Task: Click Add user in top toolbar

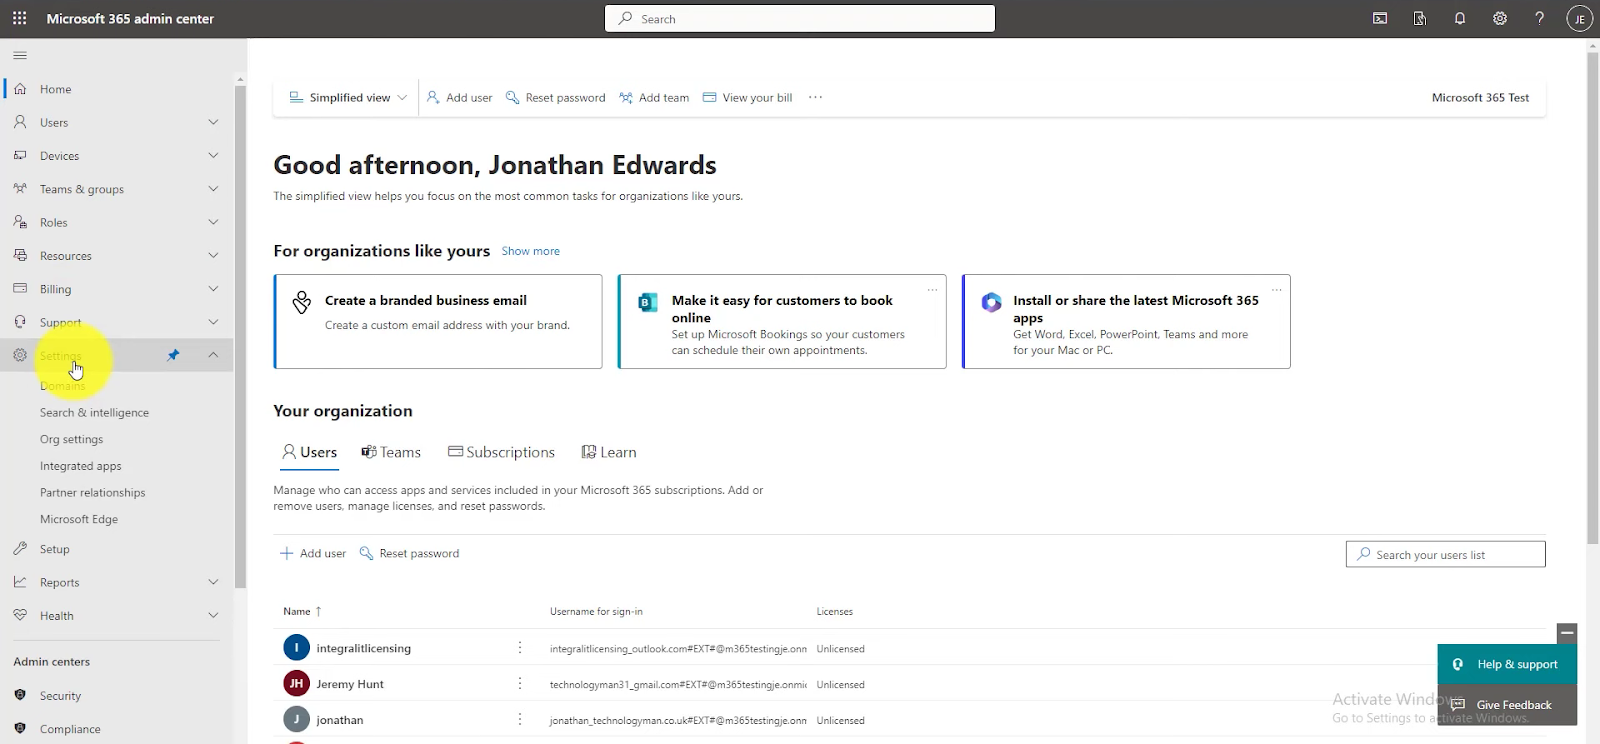Action: pyautogui.click(x=459, y=98)
